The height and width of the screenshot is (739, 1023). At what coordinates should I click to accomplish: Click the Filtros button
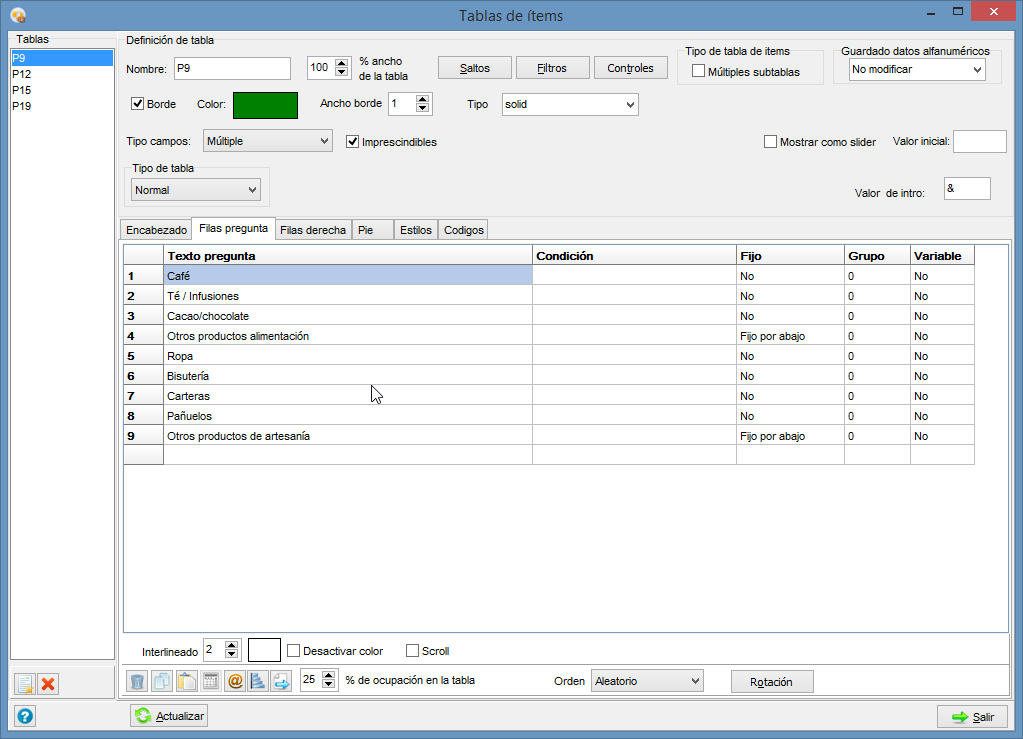point(553,68)
